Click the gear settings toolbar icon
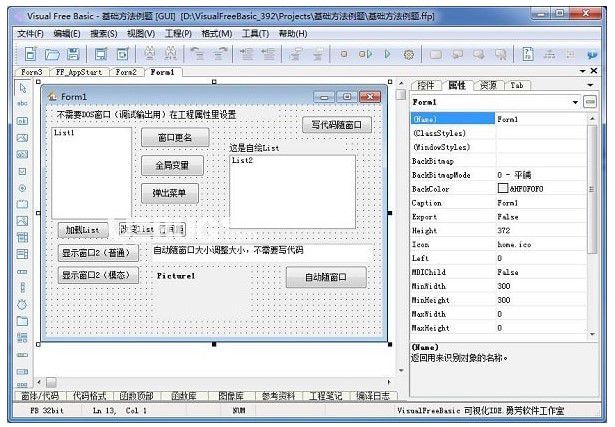 (x=409, y=55)
